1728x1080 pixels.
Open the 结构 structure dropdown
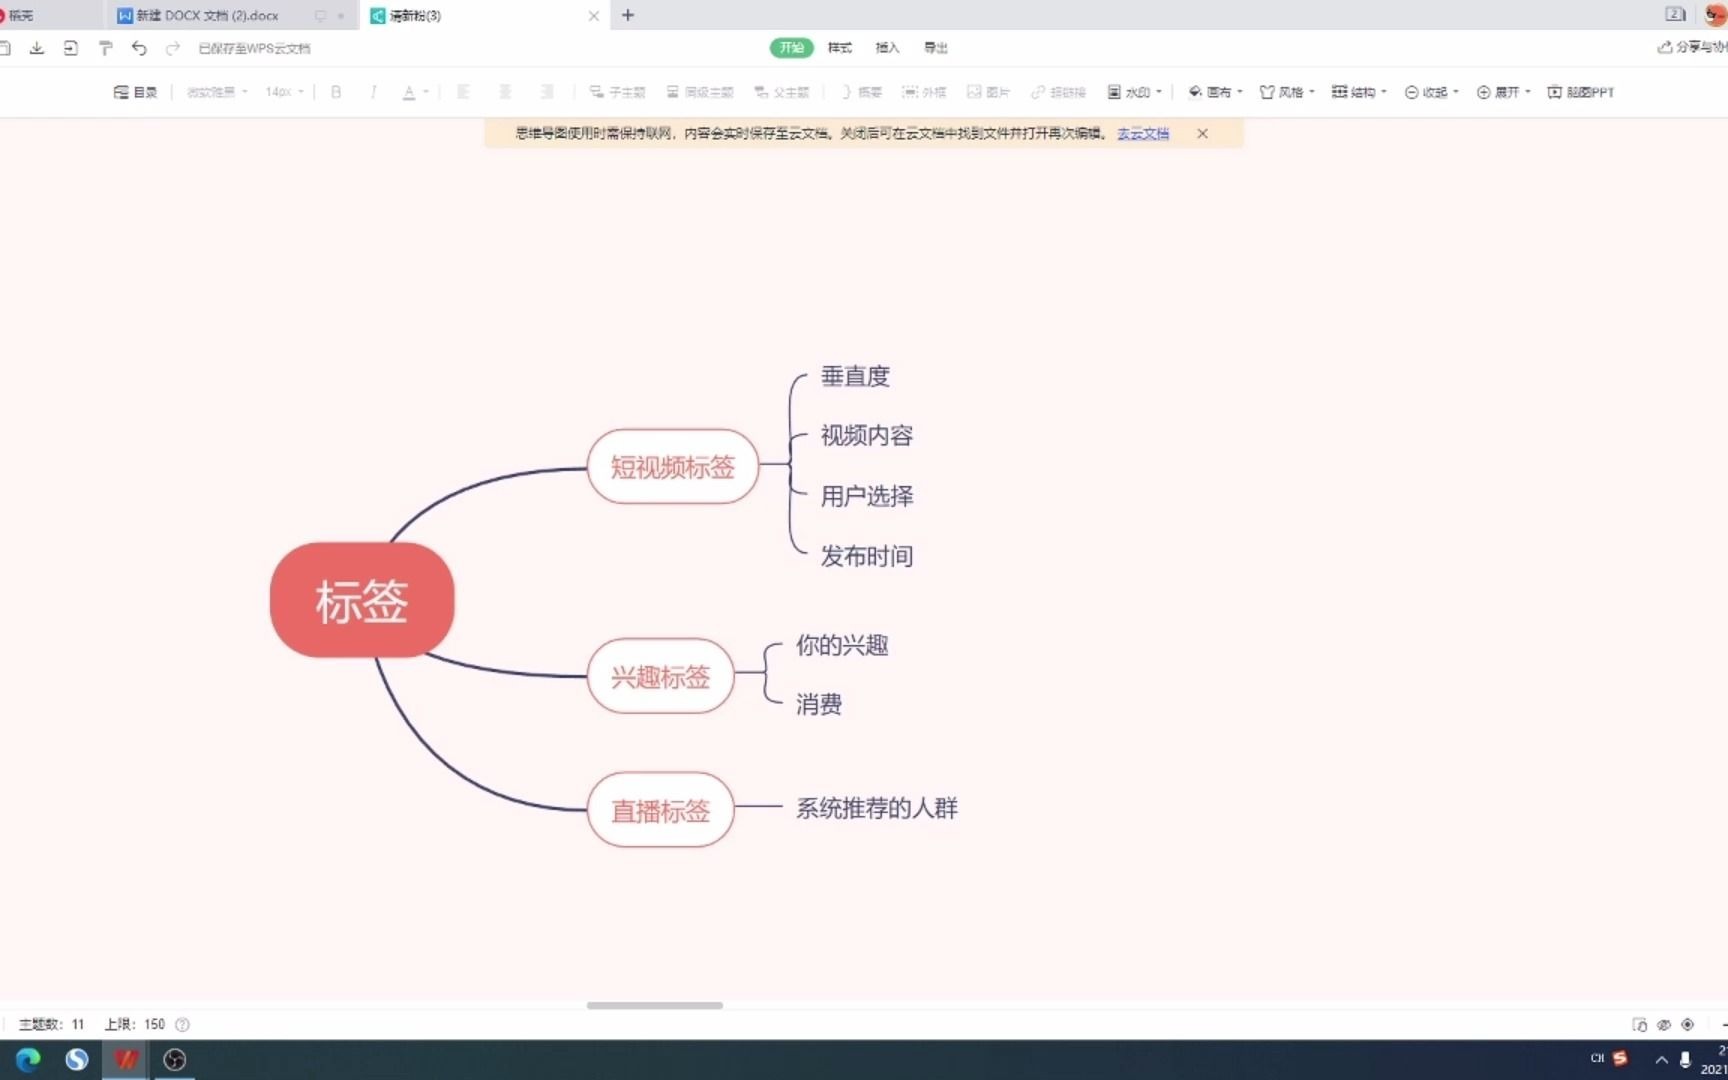(1359, 92)
